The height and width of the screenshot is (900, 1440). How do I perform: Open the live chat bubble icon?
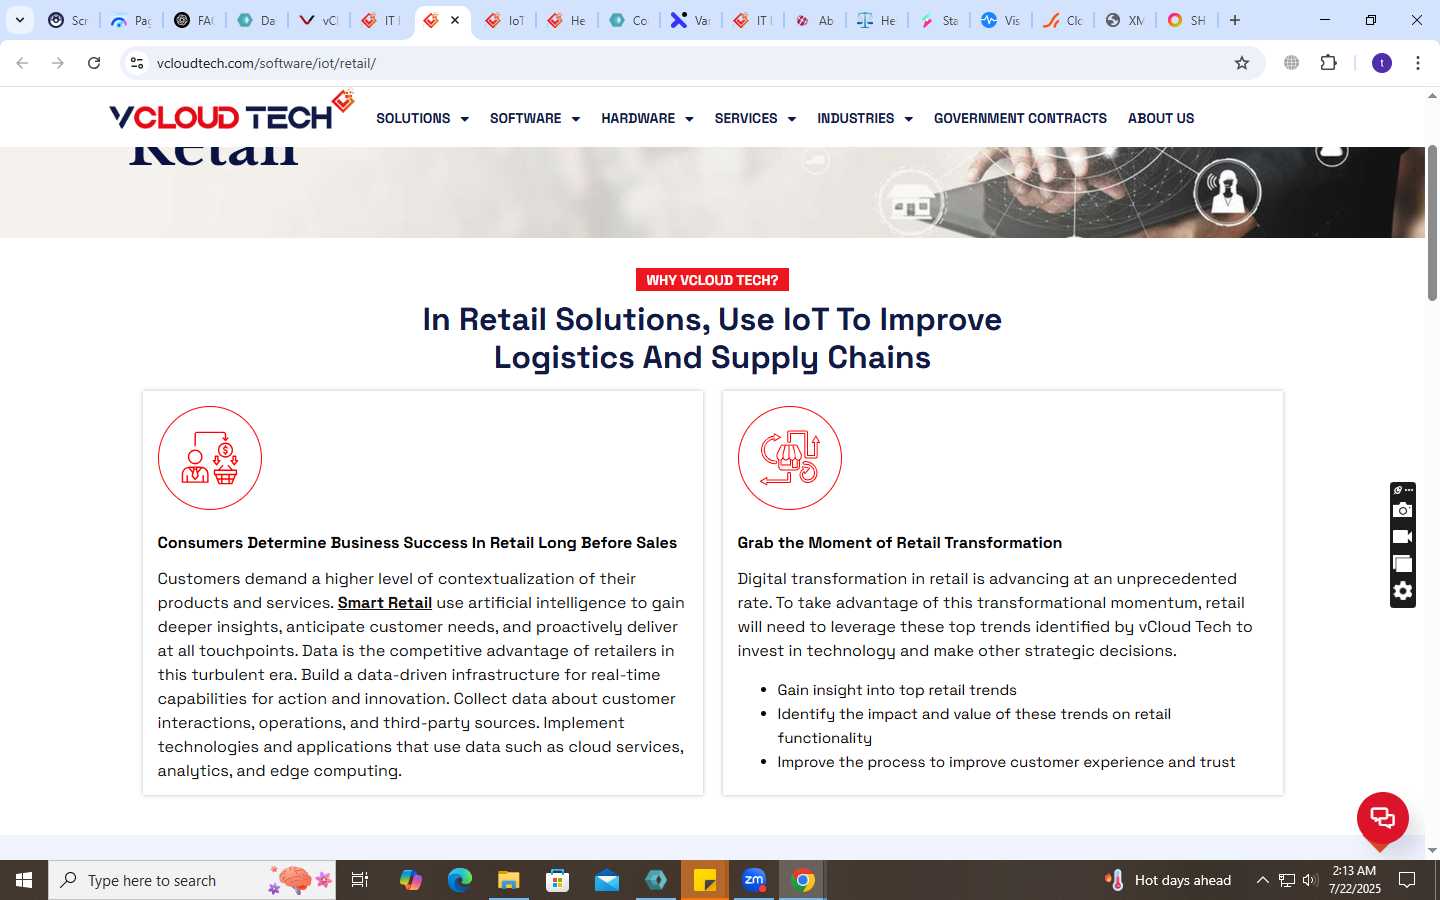[1382, 818]
